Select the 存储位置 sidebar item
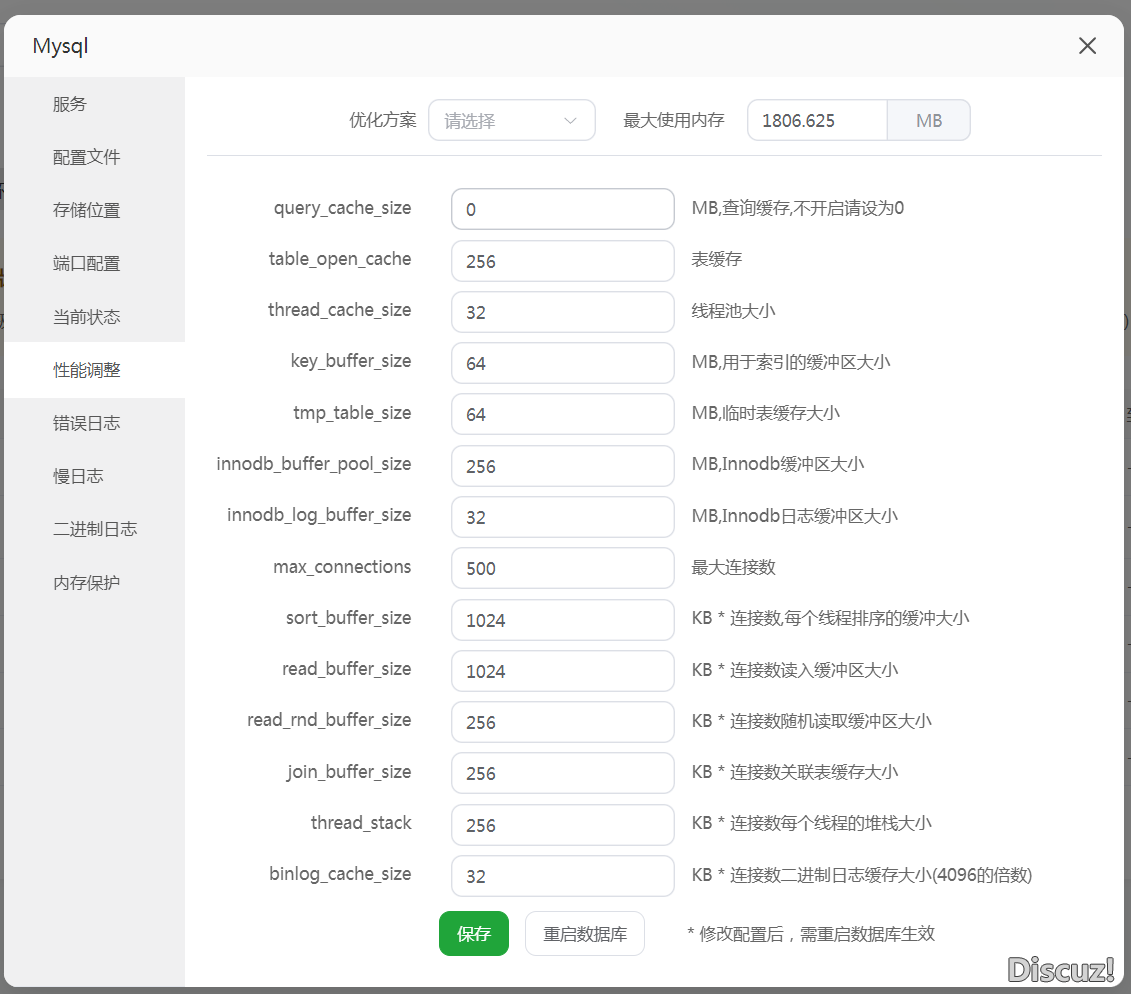 (x=86, y=210)
